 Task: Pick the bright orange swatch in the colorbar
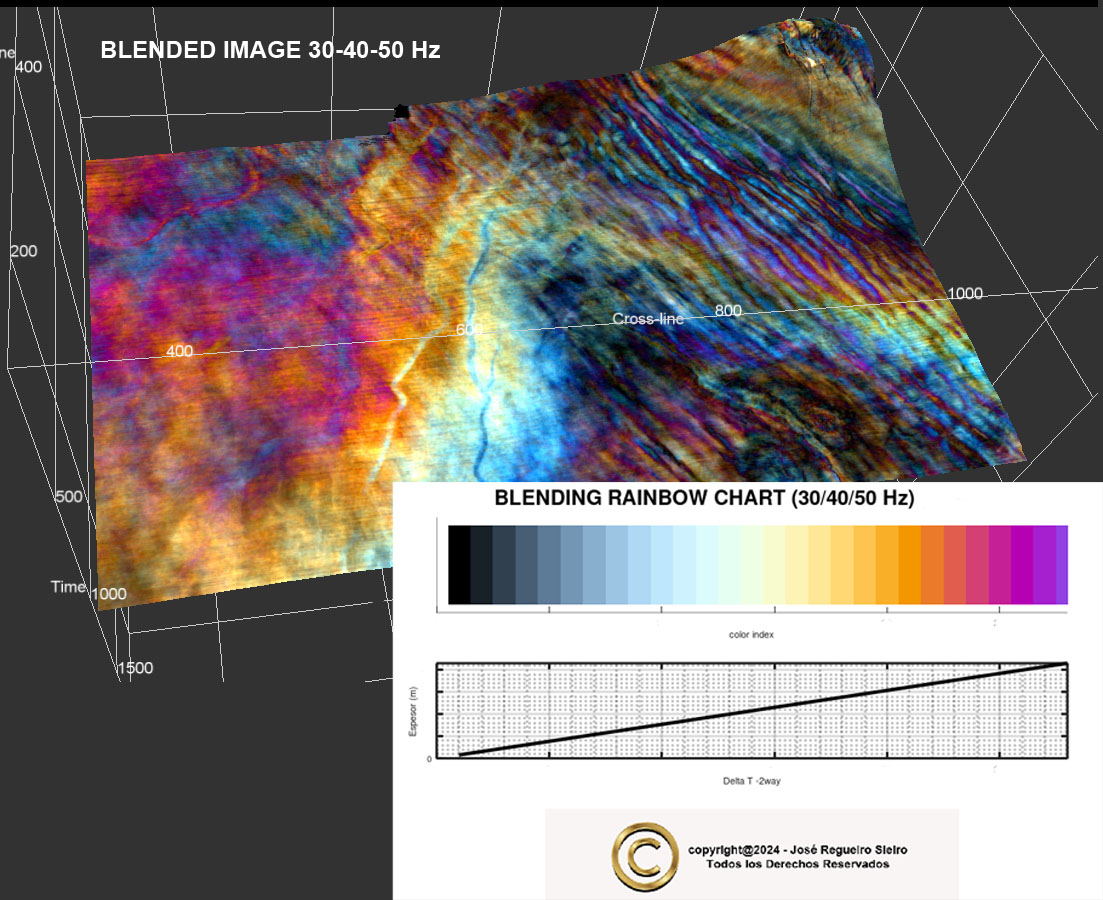(909, 565)
